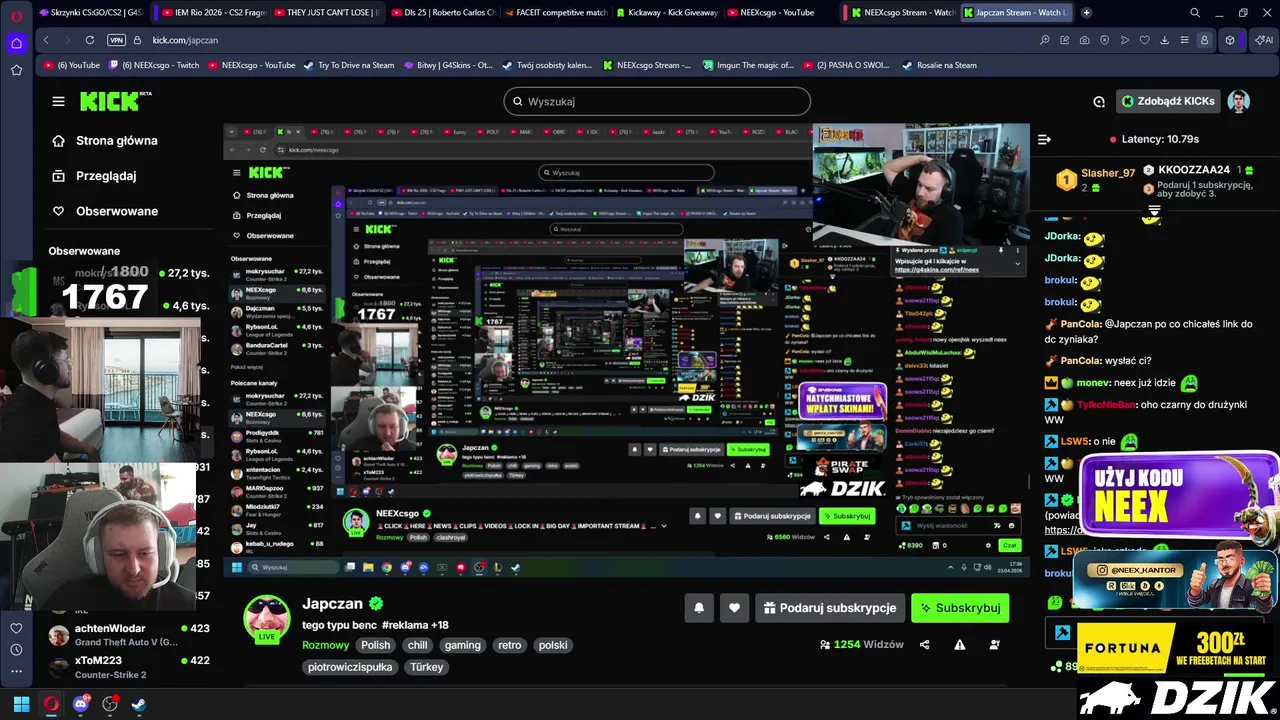1280x720 pixels.
Task: Click the user icon beside the report triangle
Action: [994, 645]
